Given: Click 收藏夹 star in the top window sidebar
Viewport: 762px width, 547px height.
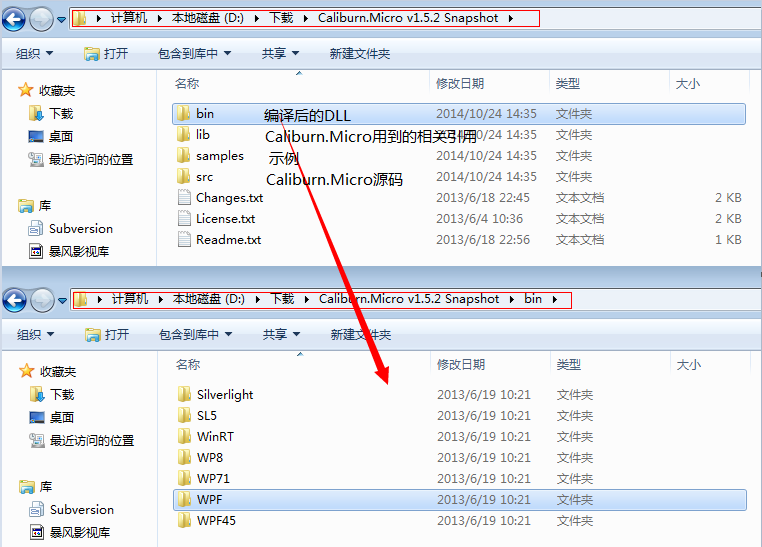Looking at the screenshot, I should [x=25, y=90].
